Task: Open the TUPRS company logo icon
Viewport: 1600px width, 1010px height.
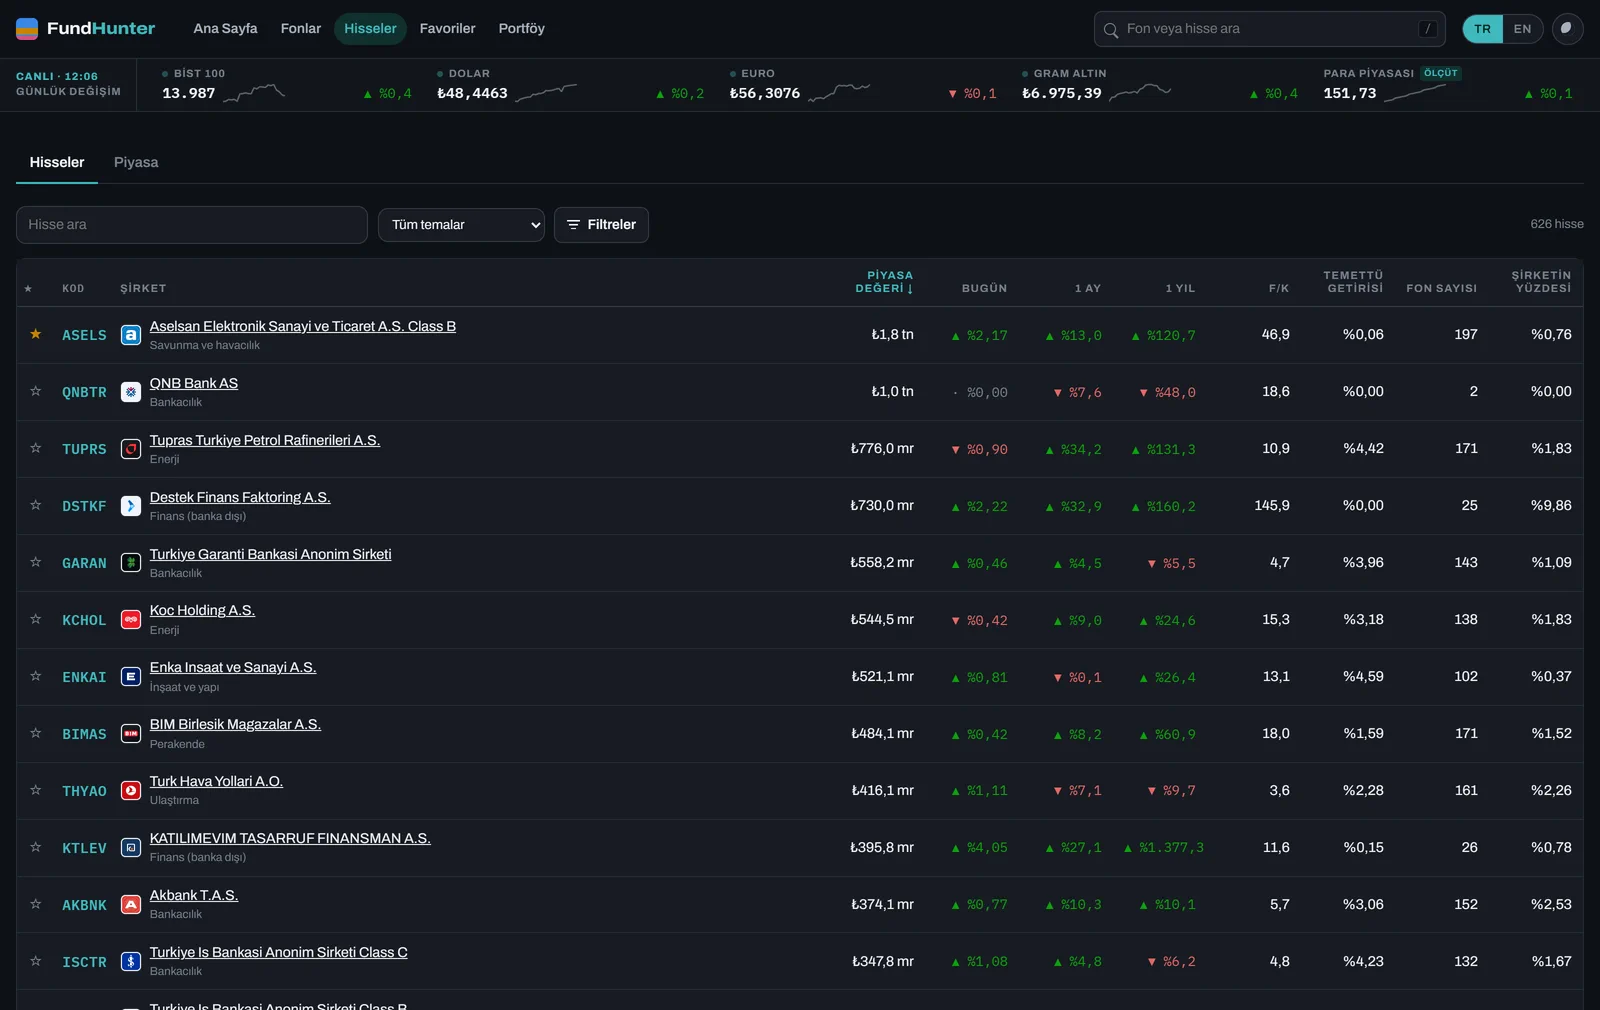Action: tap(130, 449)
